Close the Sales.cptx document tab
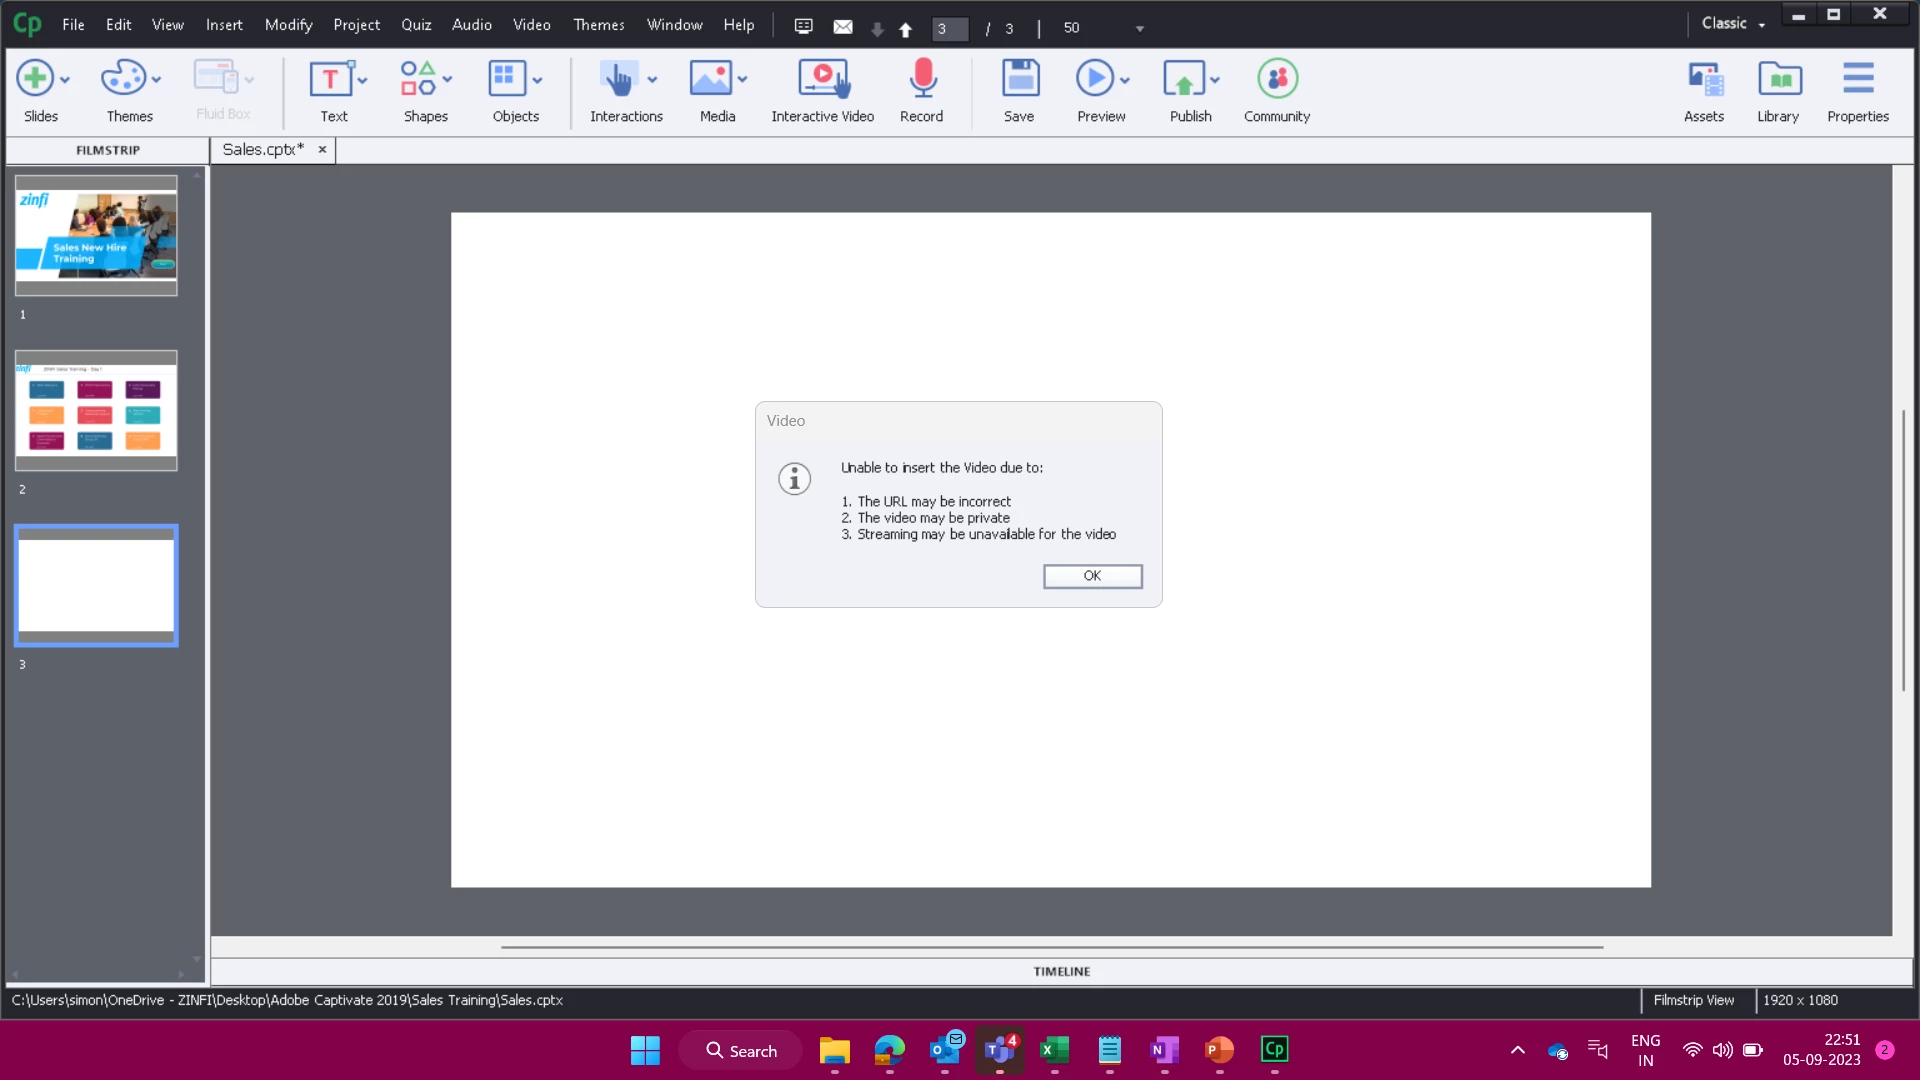The width and height of the screenshot is (1920, 1080). [322, 150]
